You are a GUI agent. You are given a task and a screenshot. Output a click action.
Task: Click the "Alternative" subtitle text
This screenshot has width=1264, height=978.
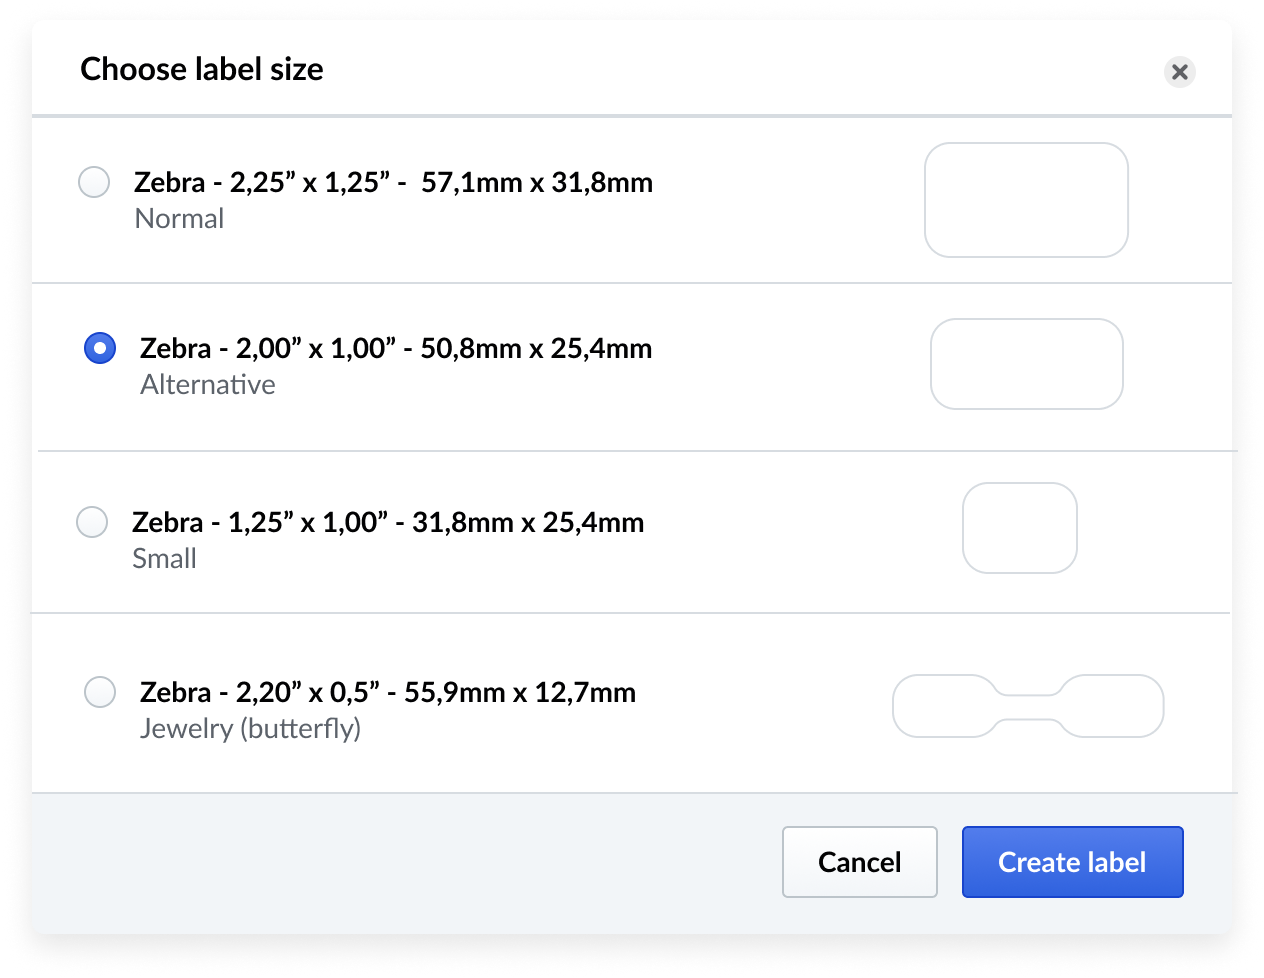click(x=208, y=385)
